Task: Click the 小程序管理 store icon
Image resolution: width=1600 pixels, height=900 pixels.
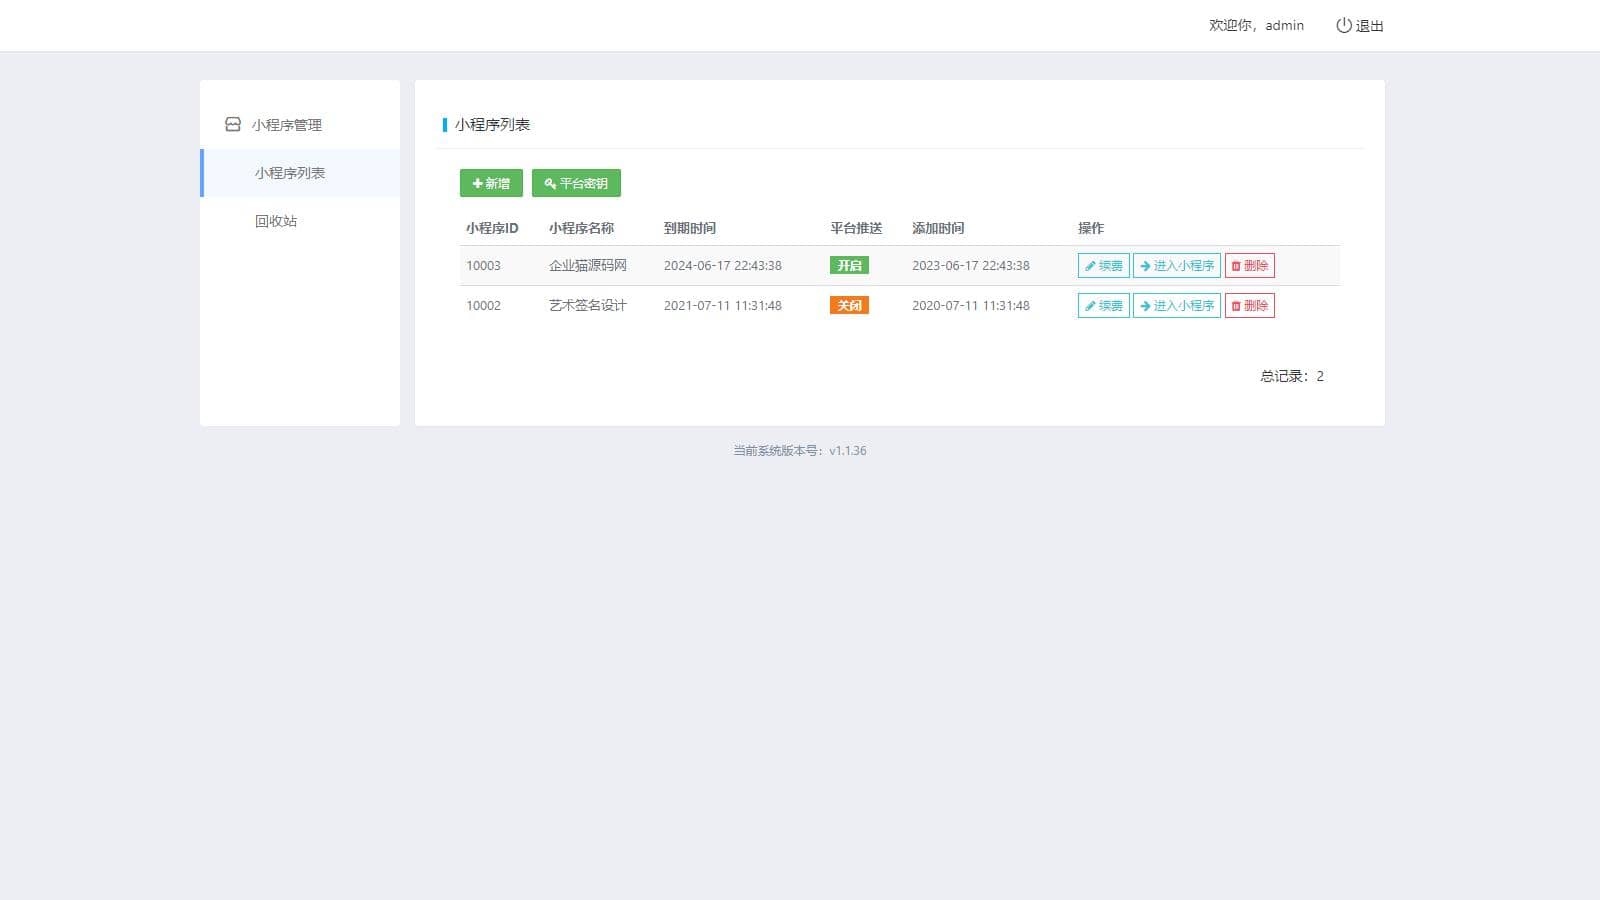Action: [233, 125]
